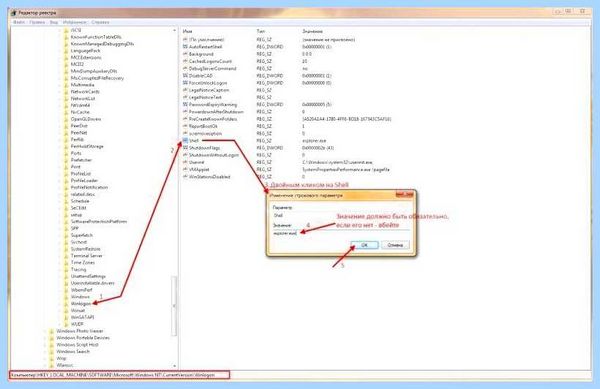Click the ProfileList folder icon
This screenshot has height=389, width=600.
click(x=66, y=174)
